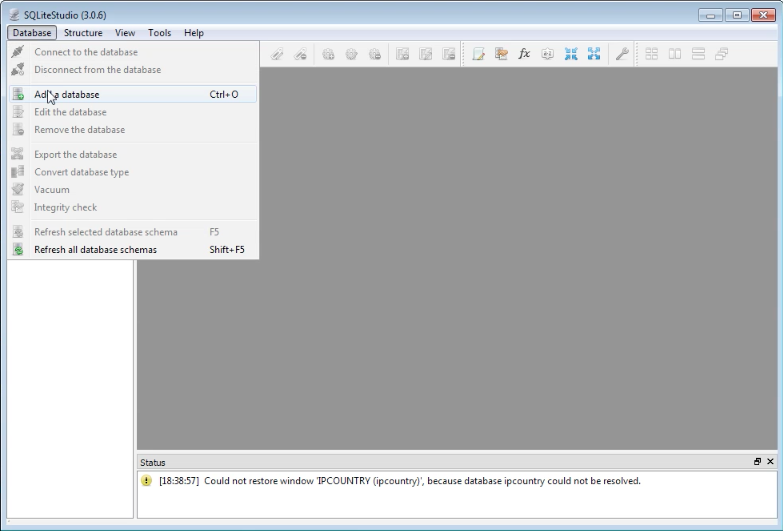Select Disconnect from the database entry
The height and width of the screenshot is (531, 783).
click(x=133, y=69)
